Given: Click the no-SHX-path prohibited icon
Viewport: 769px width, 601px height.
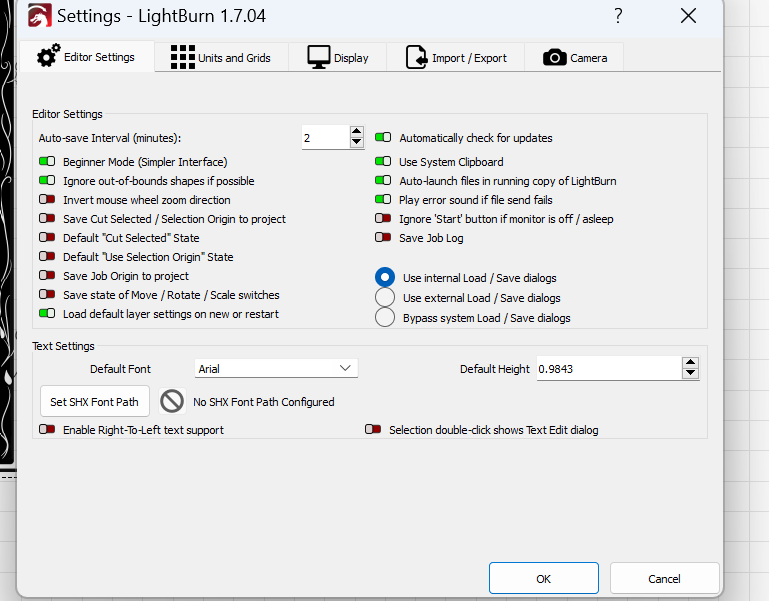Looking at the screenshot, I should pyautogui.click(x=172, y=401).
